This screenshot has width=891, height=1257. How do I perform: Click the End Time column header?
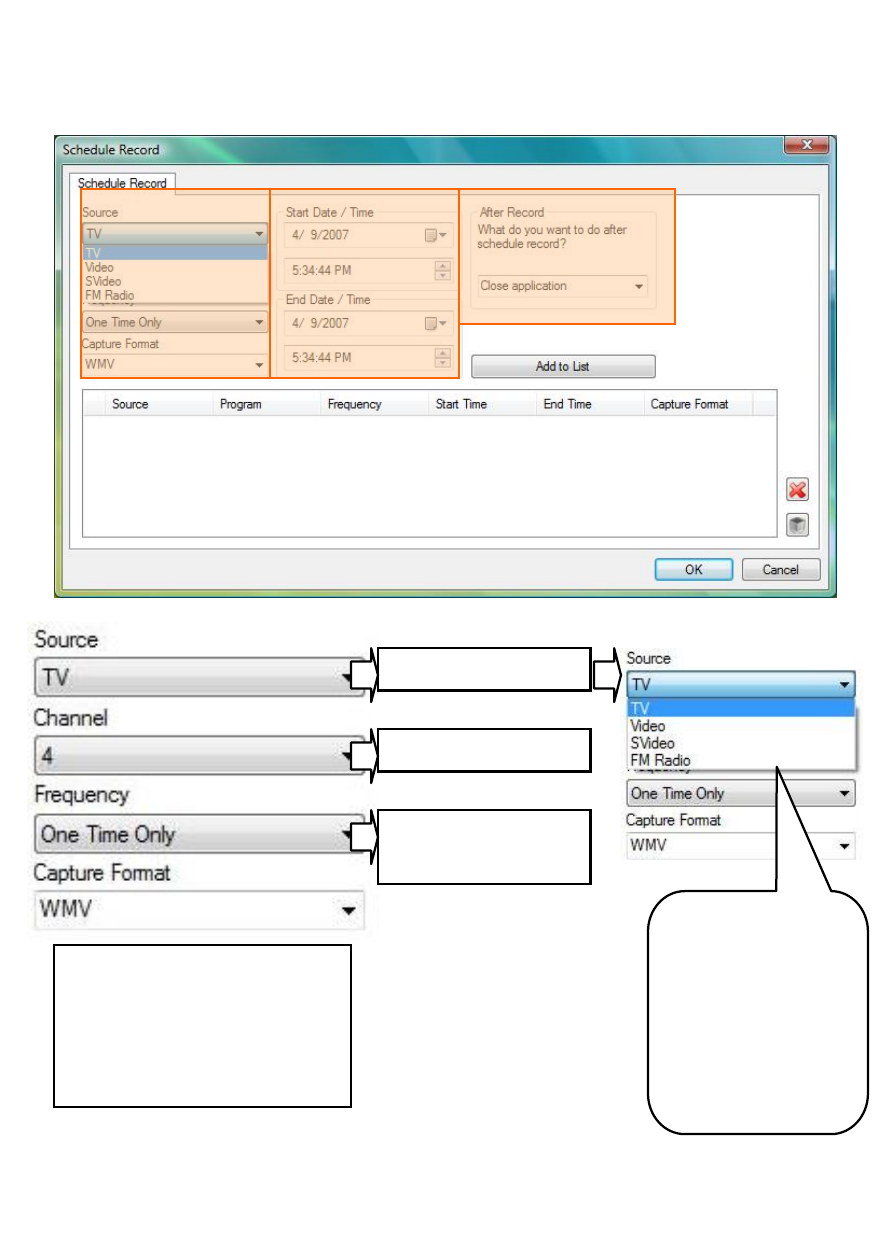[590, 404]
